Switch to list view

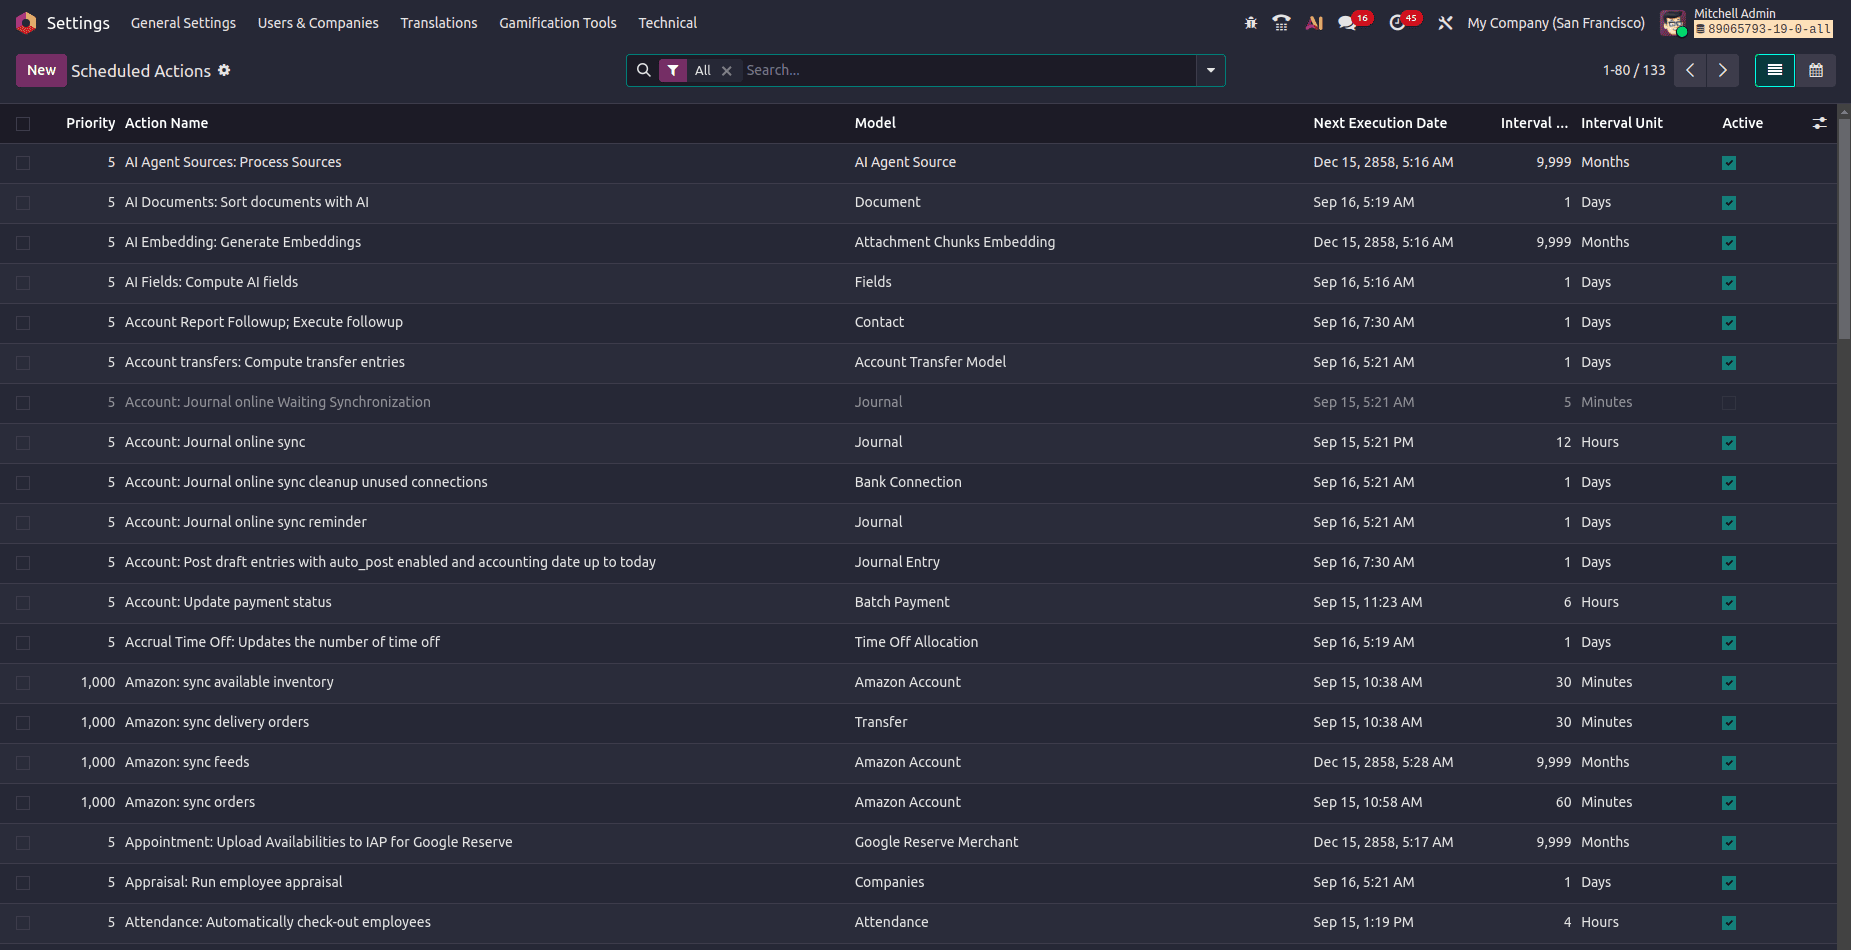pos(1775,70)
